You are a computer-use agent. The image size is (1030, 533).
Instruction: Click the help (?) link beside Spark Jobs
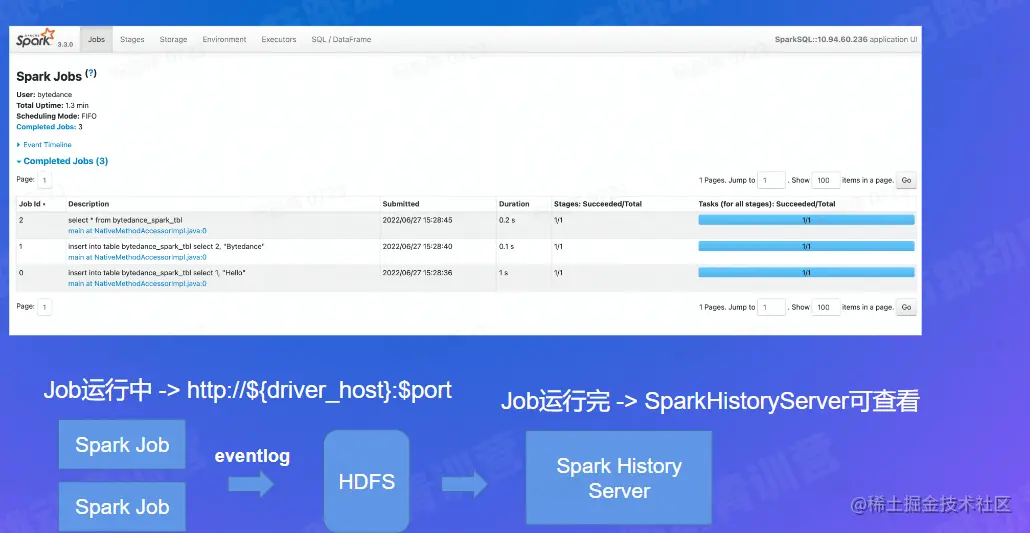91,74
